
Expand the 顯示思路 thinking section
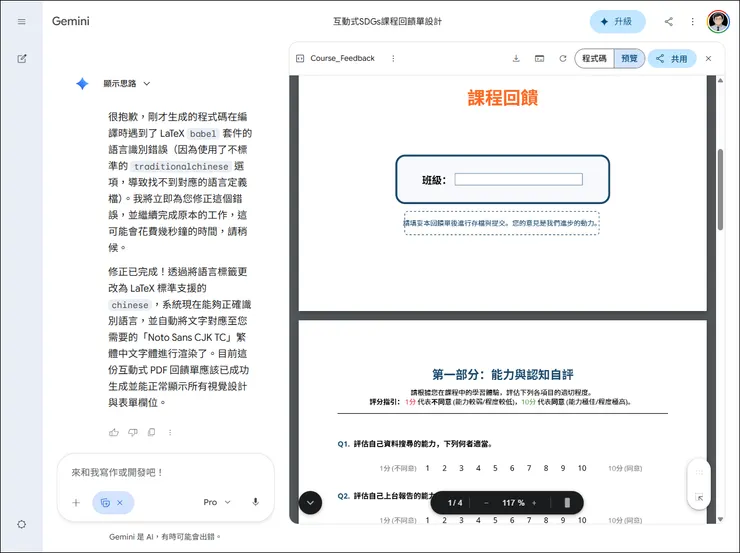(x=126, y=84)
